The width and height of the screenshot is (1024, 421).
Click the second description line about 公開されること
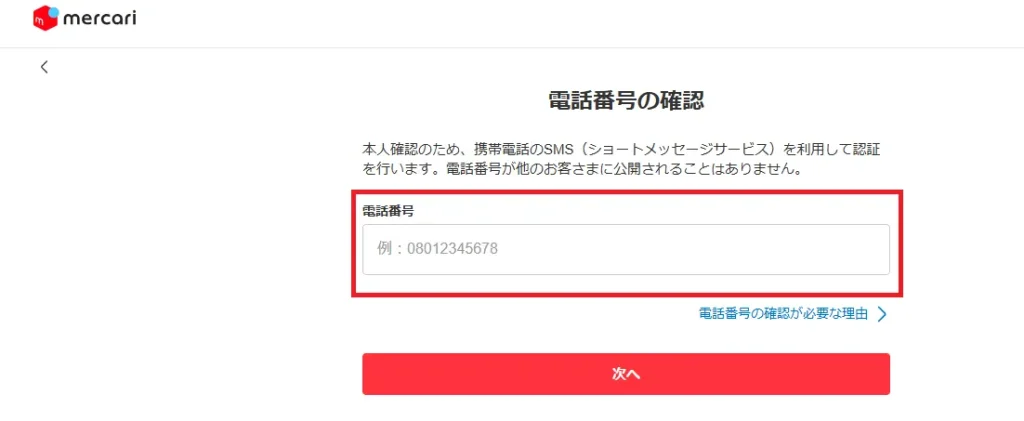point(582,169)
